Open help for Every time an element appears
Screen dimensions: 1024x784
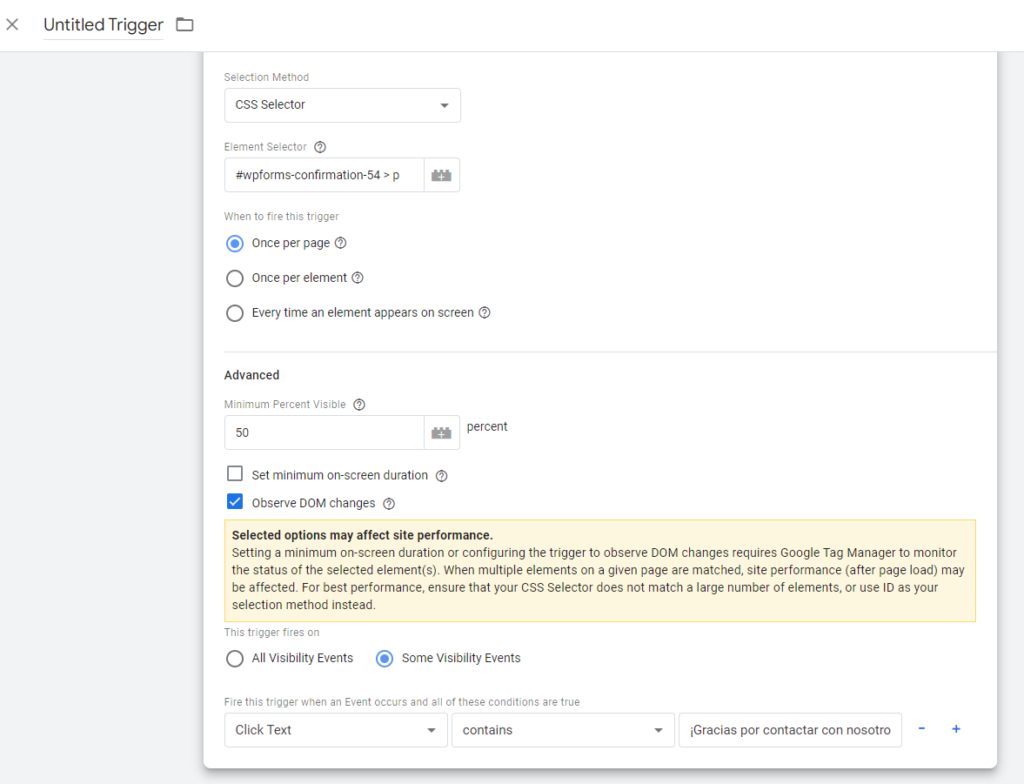484,313
